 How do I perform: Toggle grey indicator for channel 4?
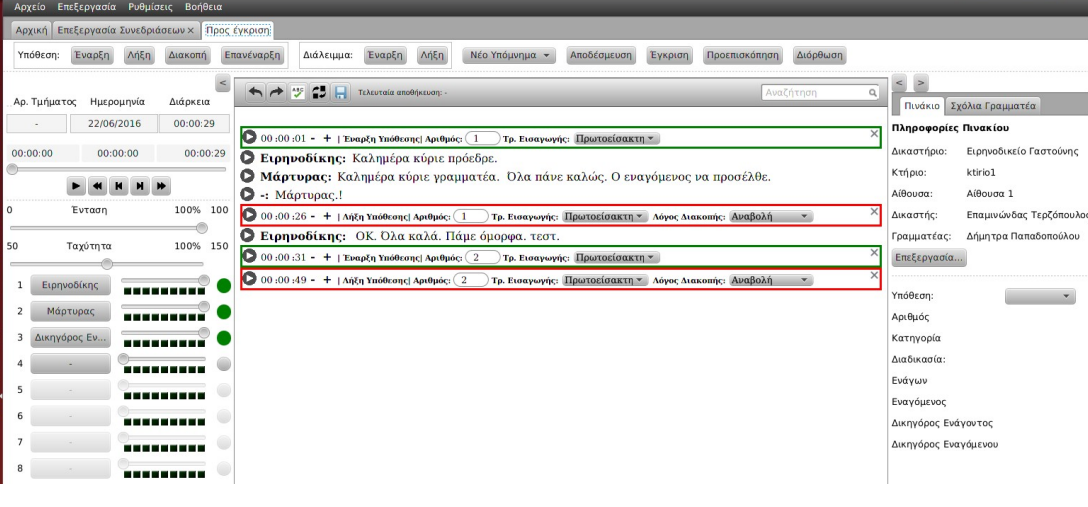tap(224, 364)
